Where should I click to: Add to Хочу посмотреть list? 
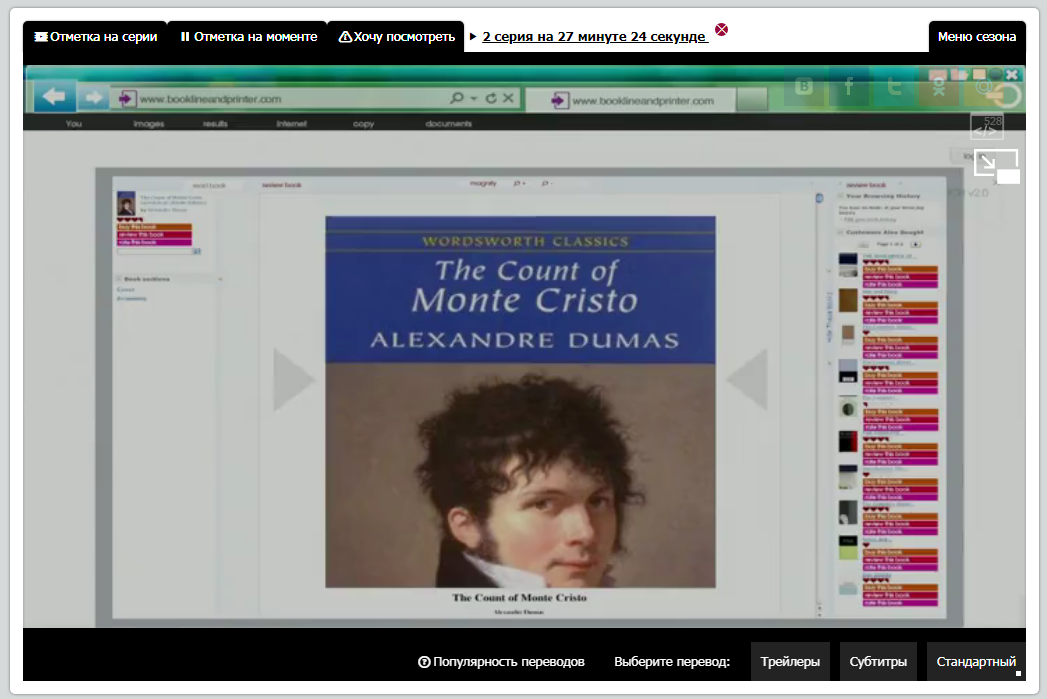pos(397,37)
